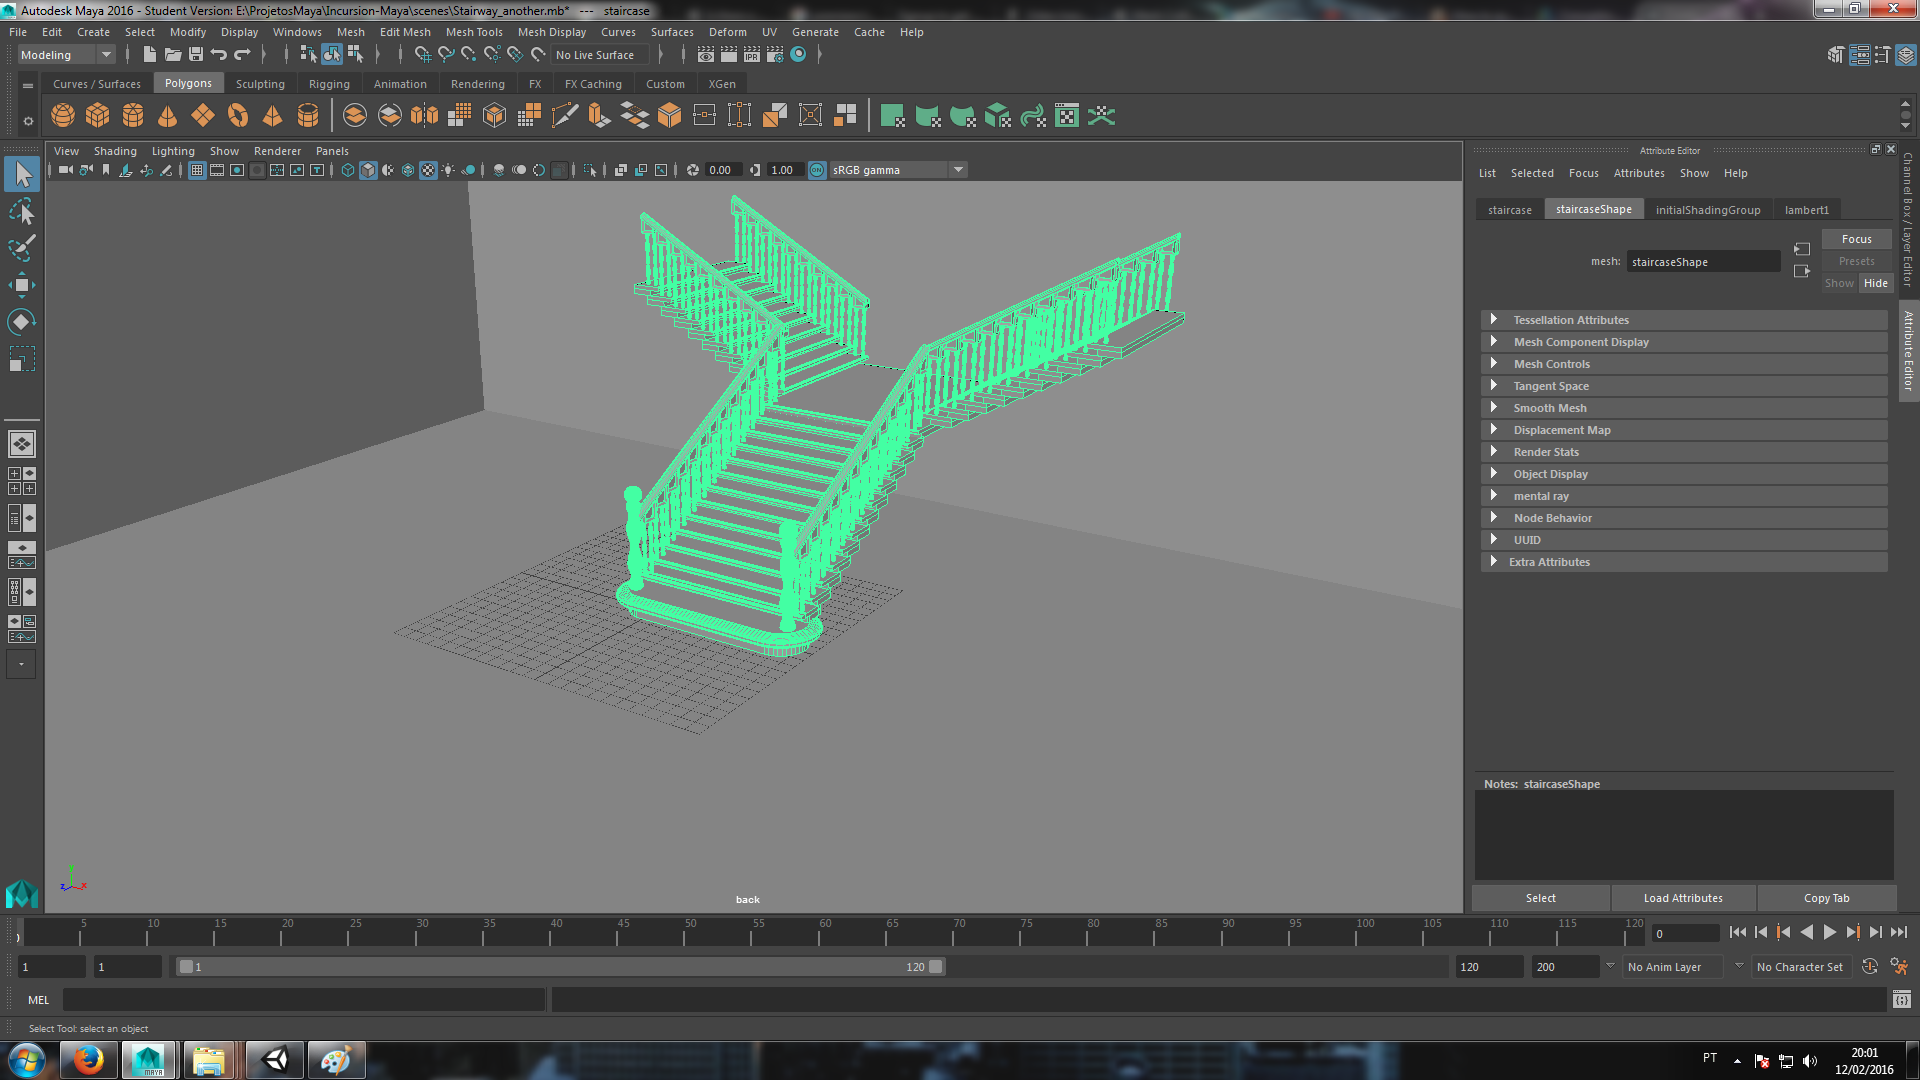Expand the Smooth Mesh section

[1684, 408]
